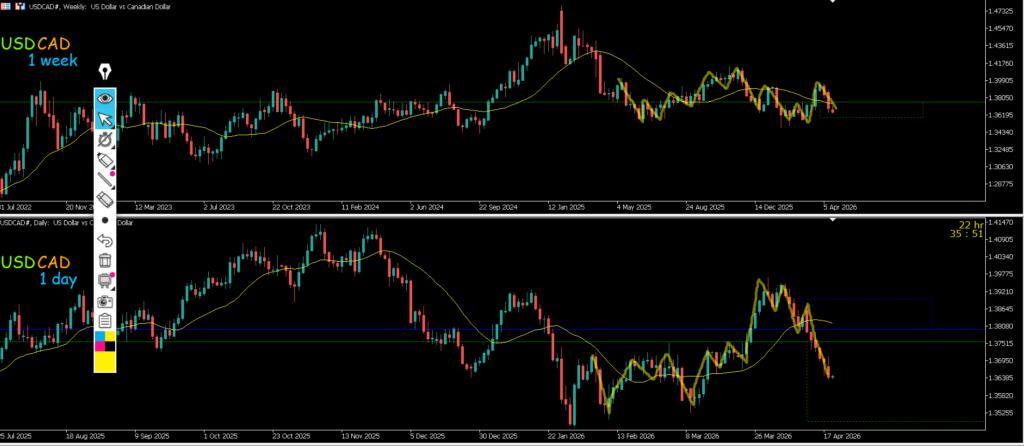Click the 1.47325 price on the weekly scale

click(x=1002, y=11)
